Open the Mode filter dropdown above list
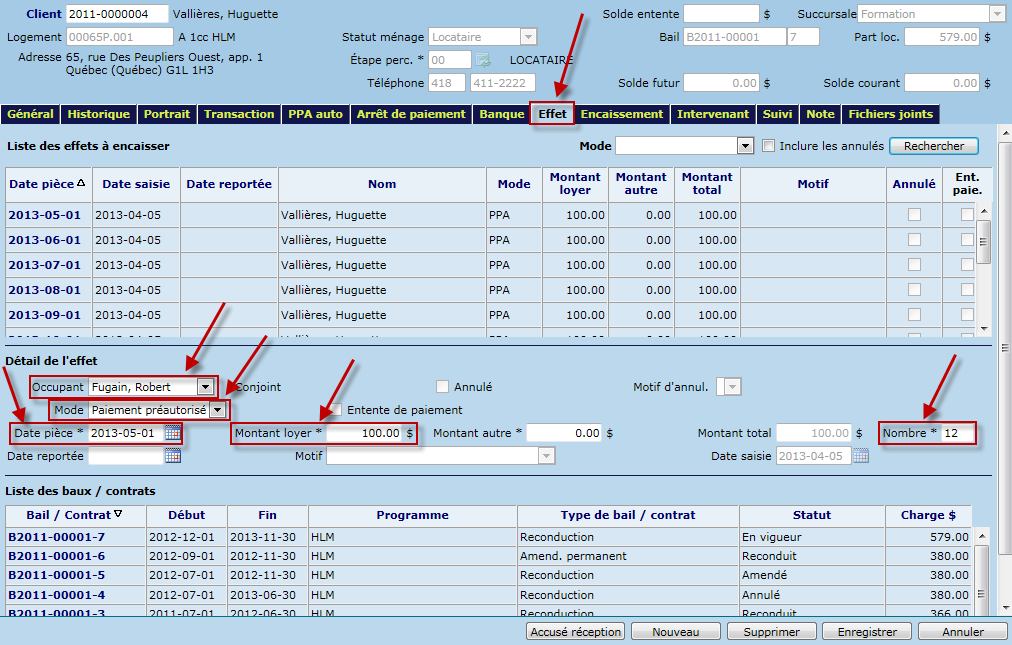 tap(744, 146)
